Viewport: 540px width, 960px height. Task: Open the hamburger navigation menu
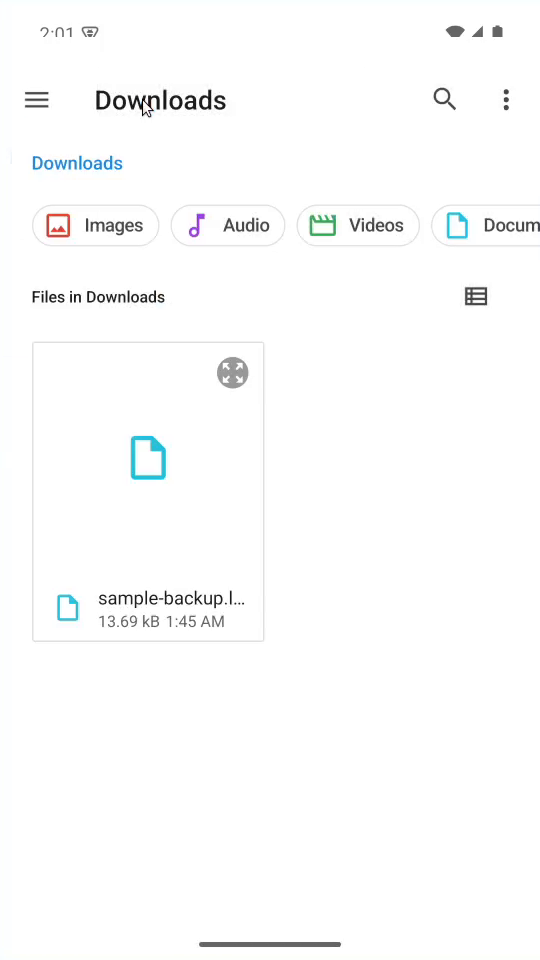[37, 100]
